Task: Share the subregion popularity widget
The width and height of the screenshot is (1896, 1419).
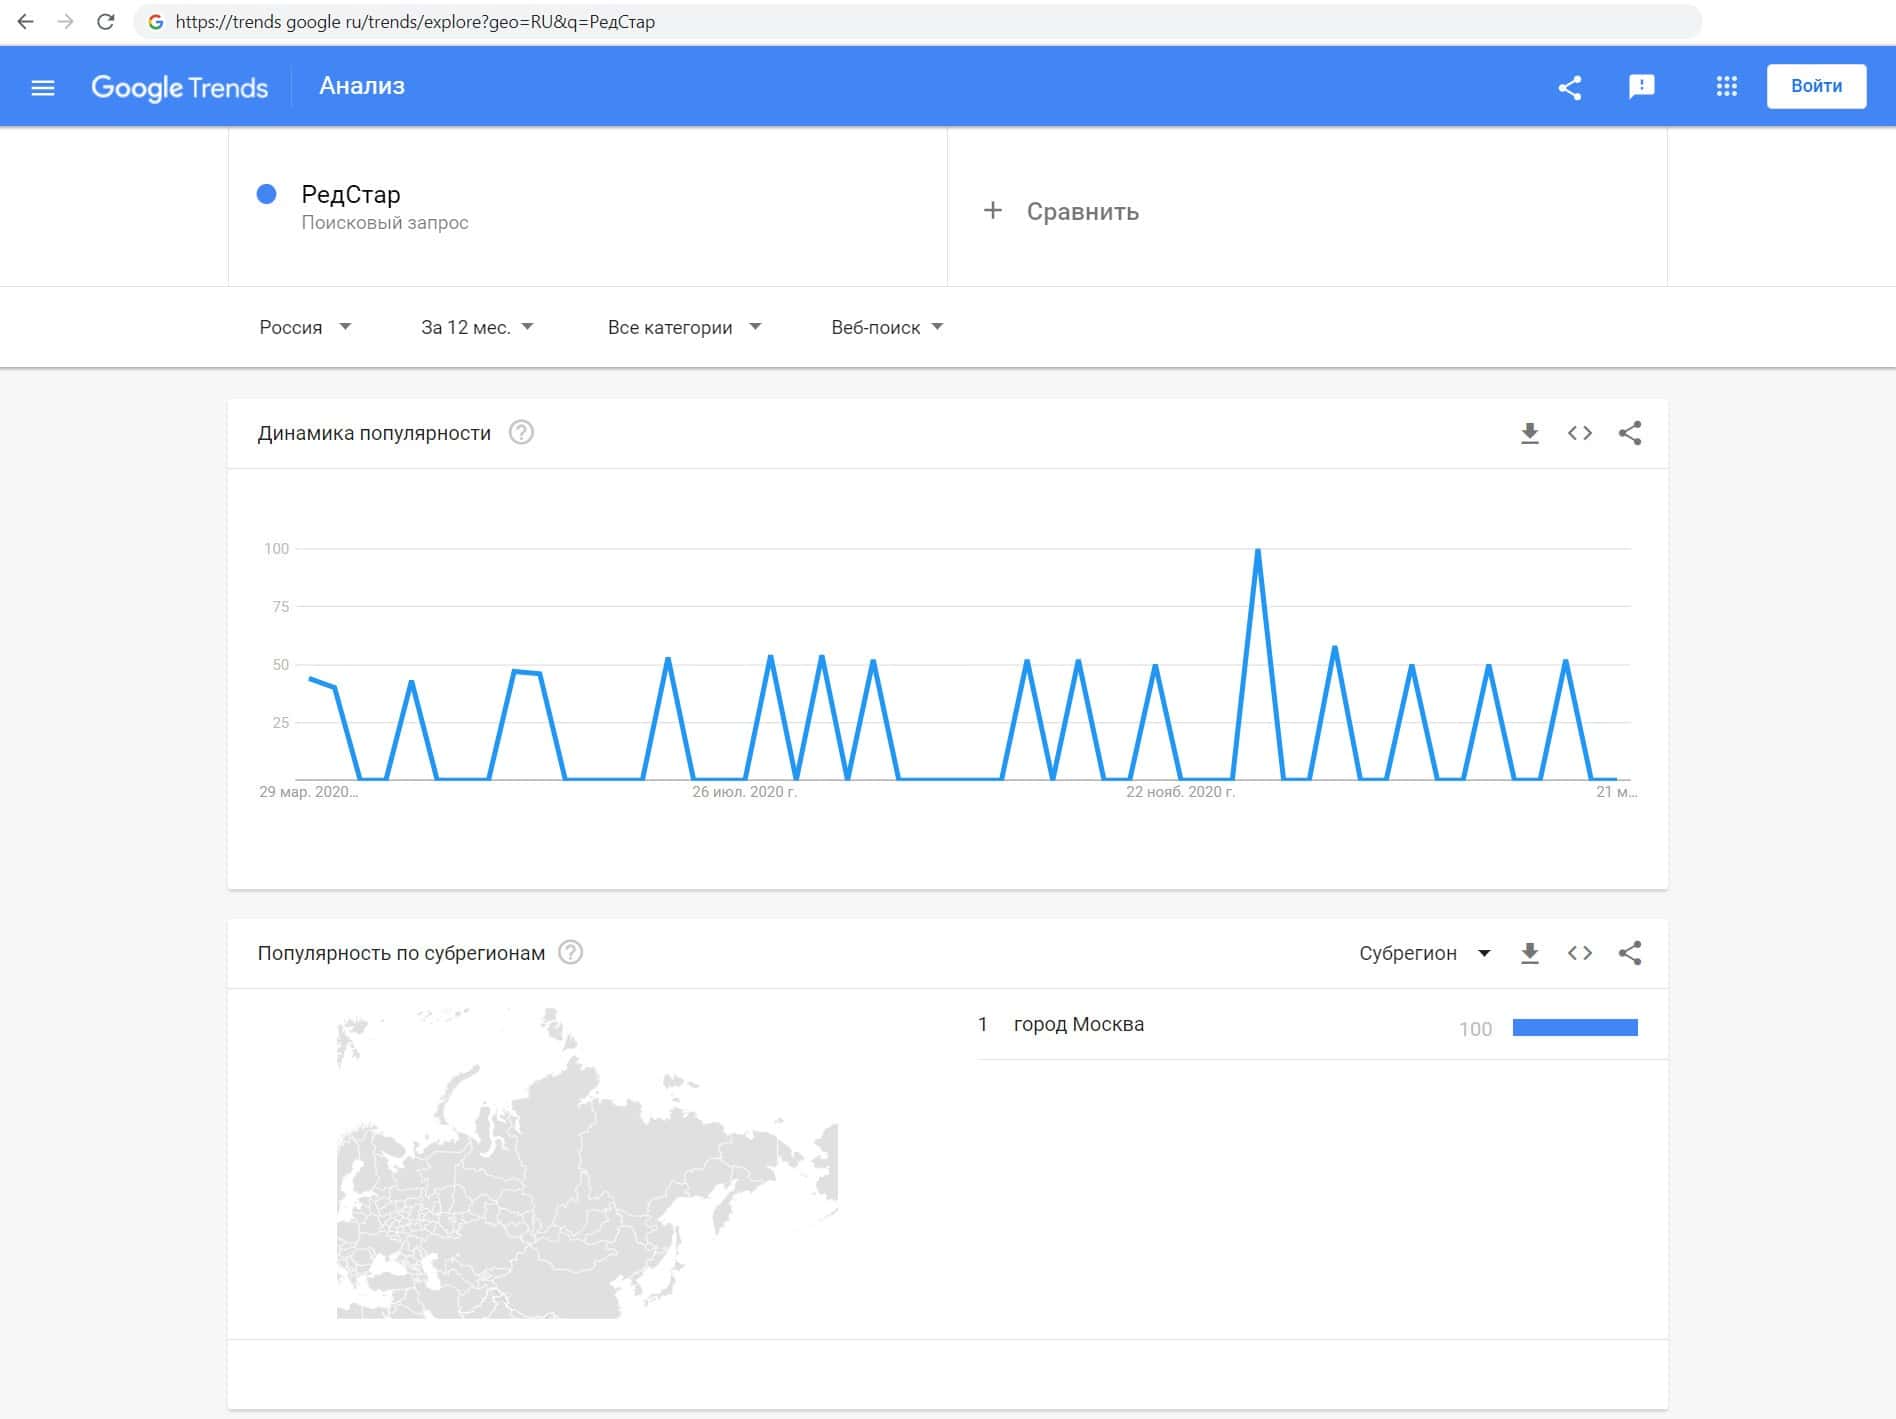Action: [x=1630, y=953]
